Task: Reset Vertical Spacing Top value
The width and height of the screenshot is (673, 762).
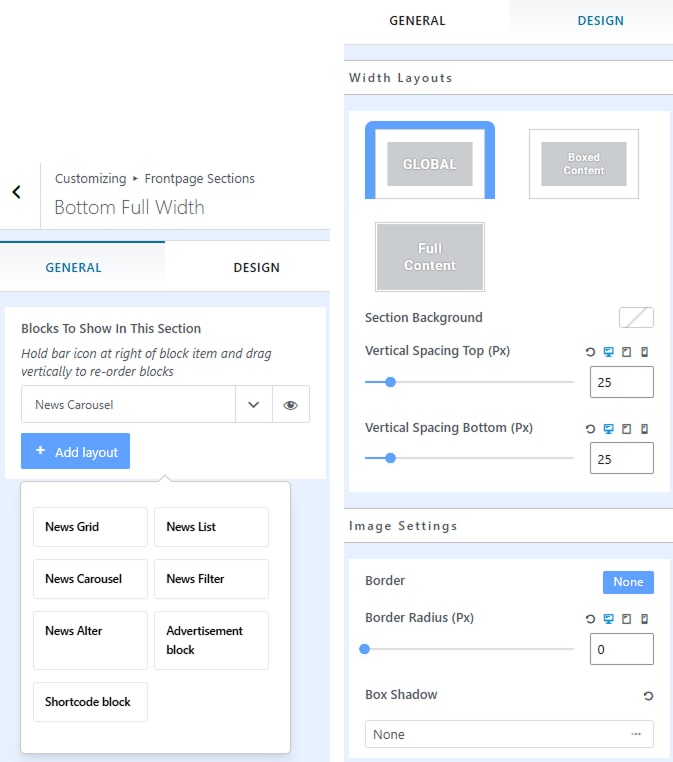Action: [x=590, y=352]
